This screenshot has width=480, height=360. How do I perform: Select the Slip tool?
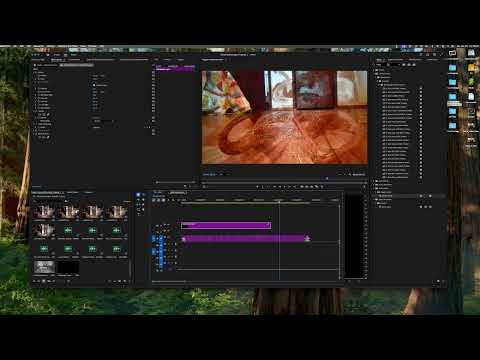click(138, 205)
